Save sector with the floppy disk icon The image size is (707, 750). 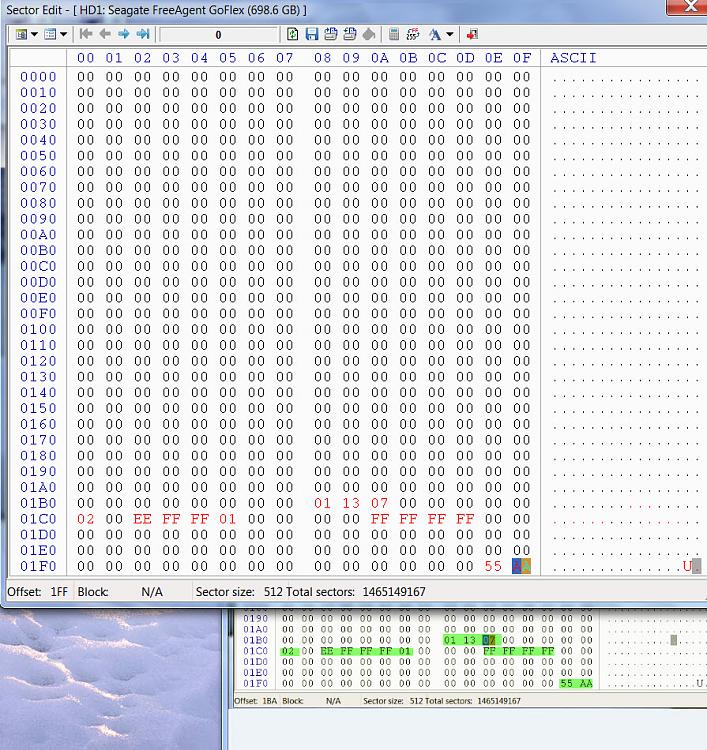(x=311, y=34)
